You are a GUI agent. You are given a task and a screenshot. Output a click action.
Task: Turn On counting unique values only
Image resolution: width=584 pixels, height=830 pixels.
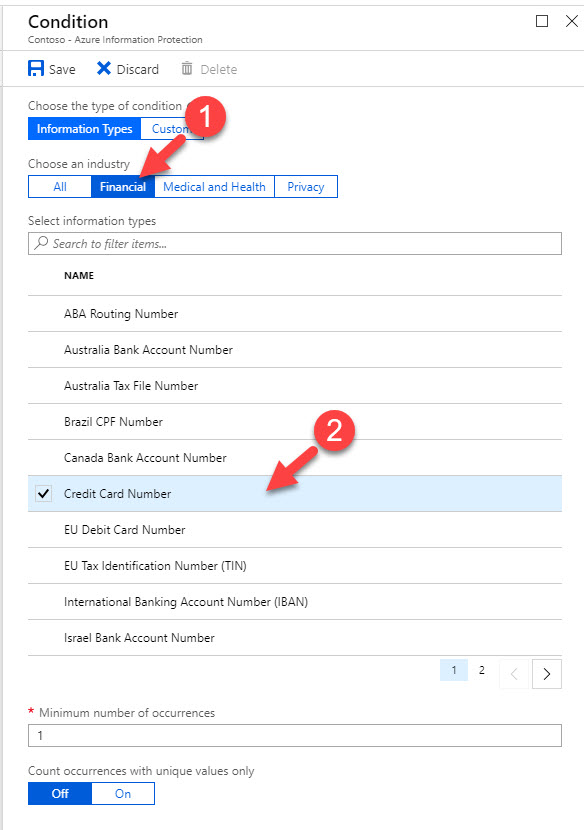[x=122, y=793]
